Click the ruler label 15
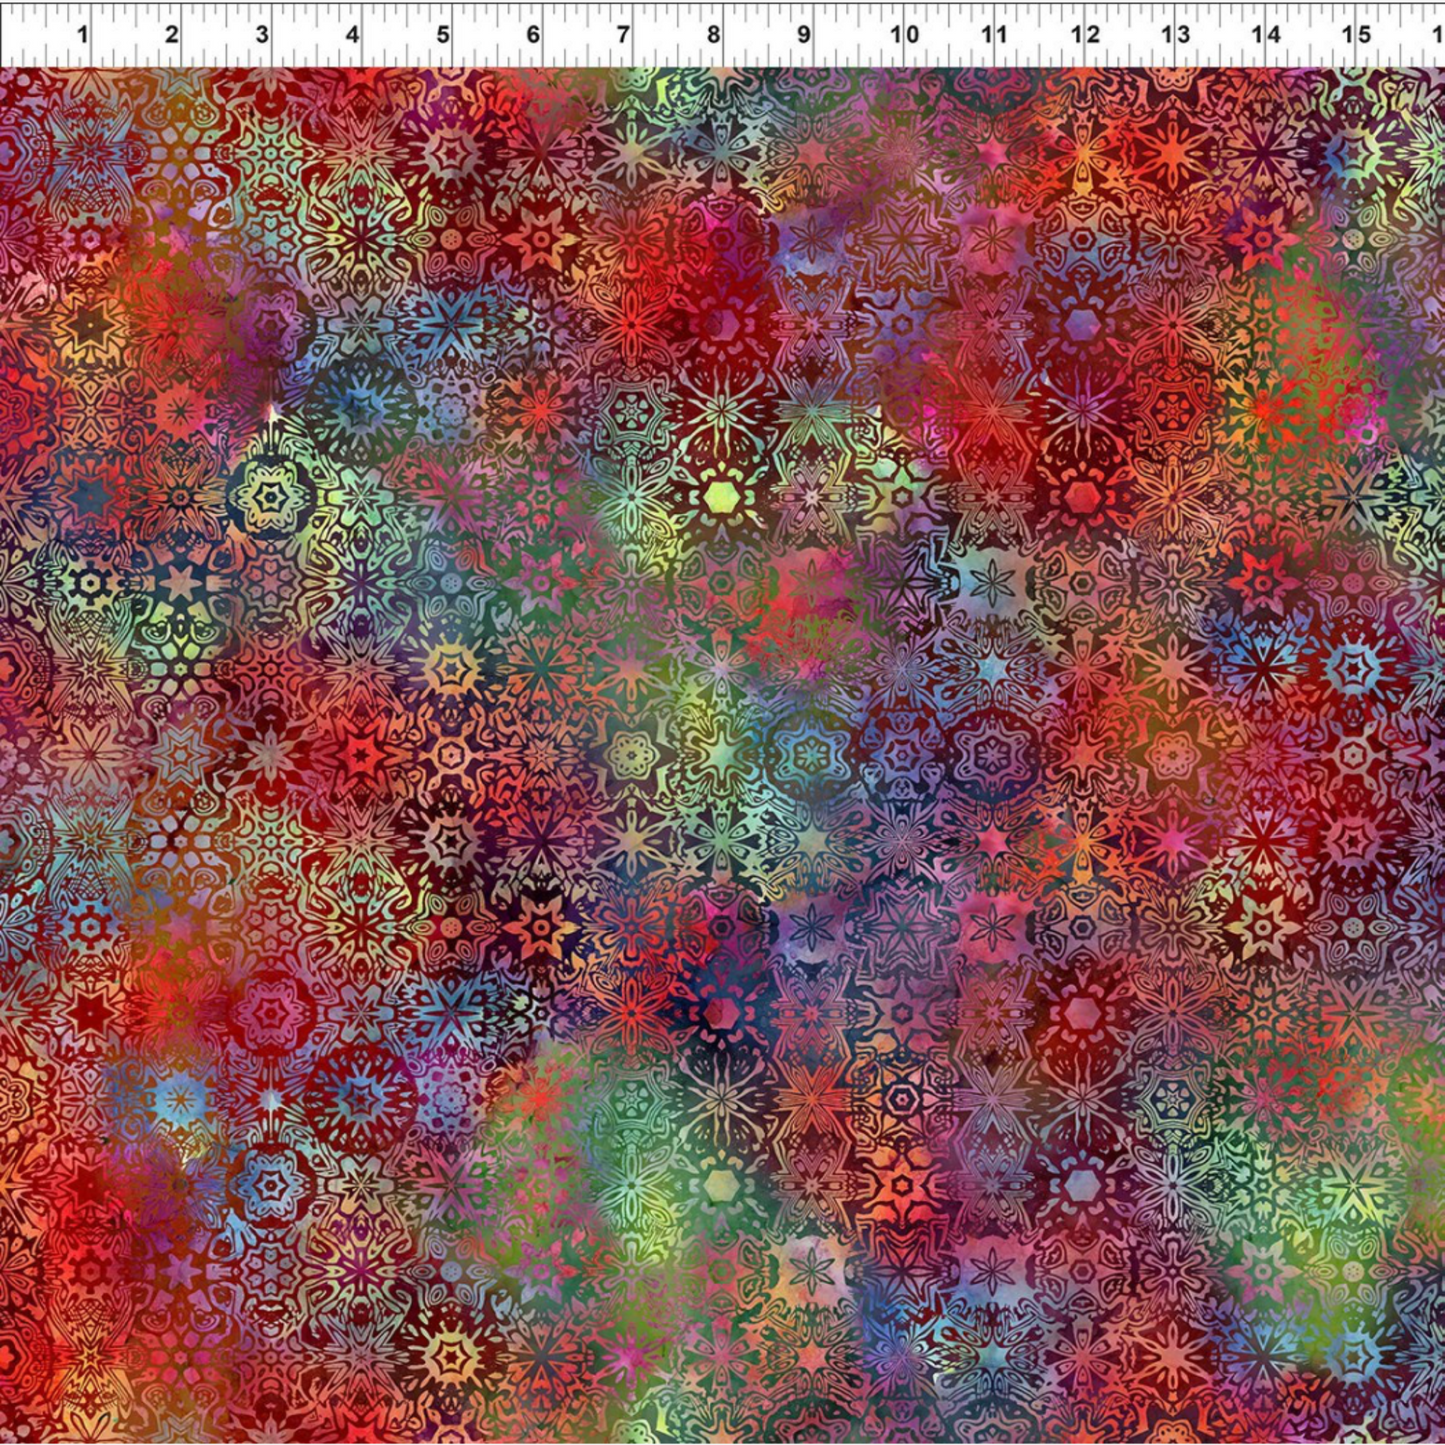The width and height of the screenshot is (1445, 1445). [1356, 35]
